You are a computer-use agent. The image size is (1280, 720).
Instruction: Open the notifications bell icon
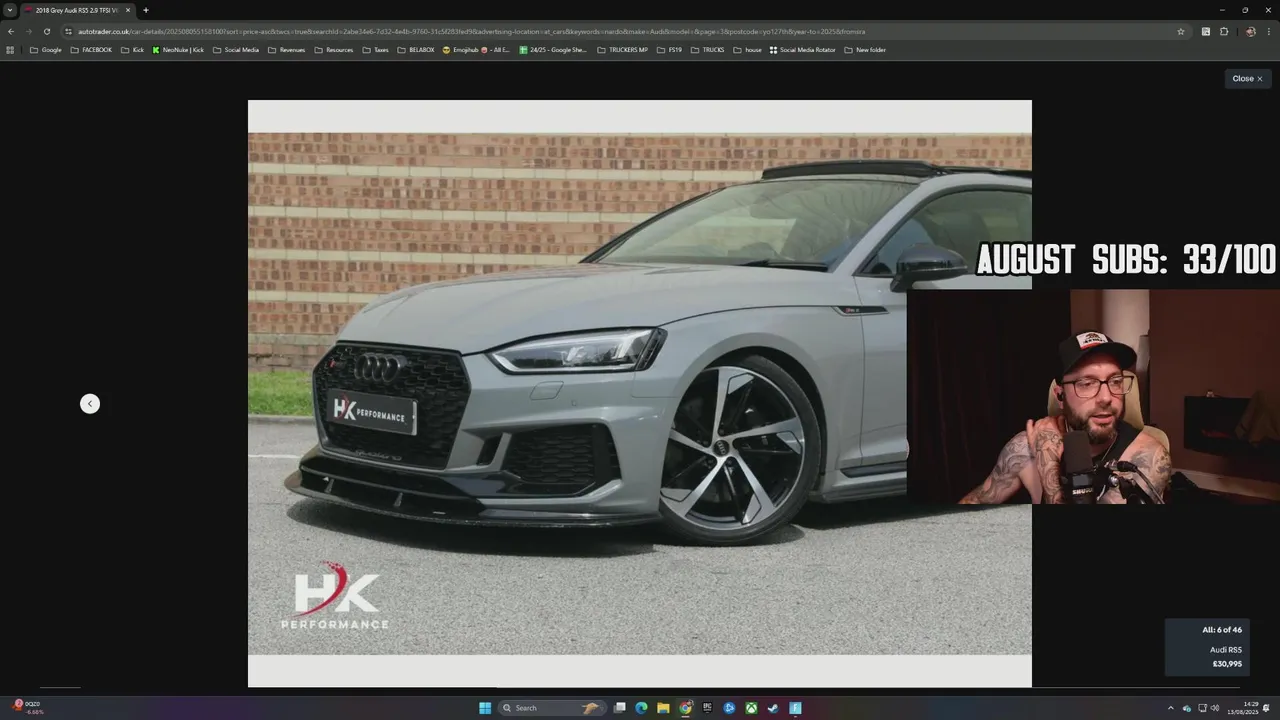coord(1267,708)
